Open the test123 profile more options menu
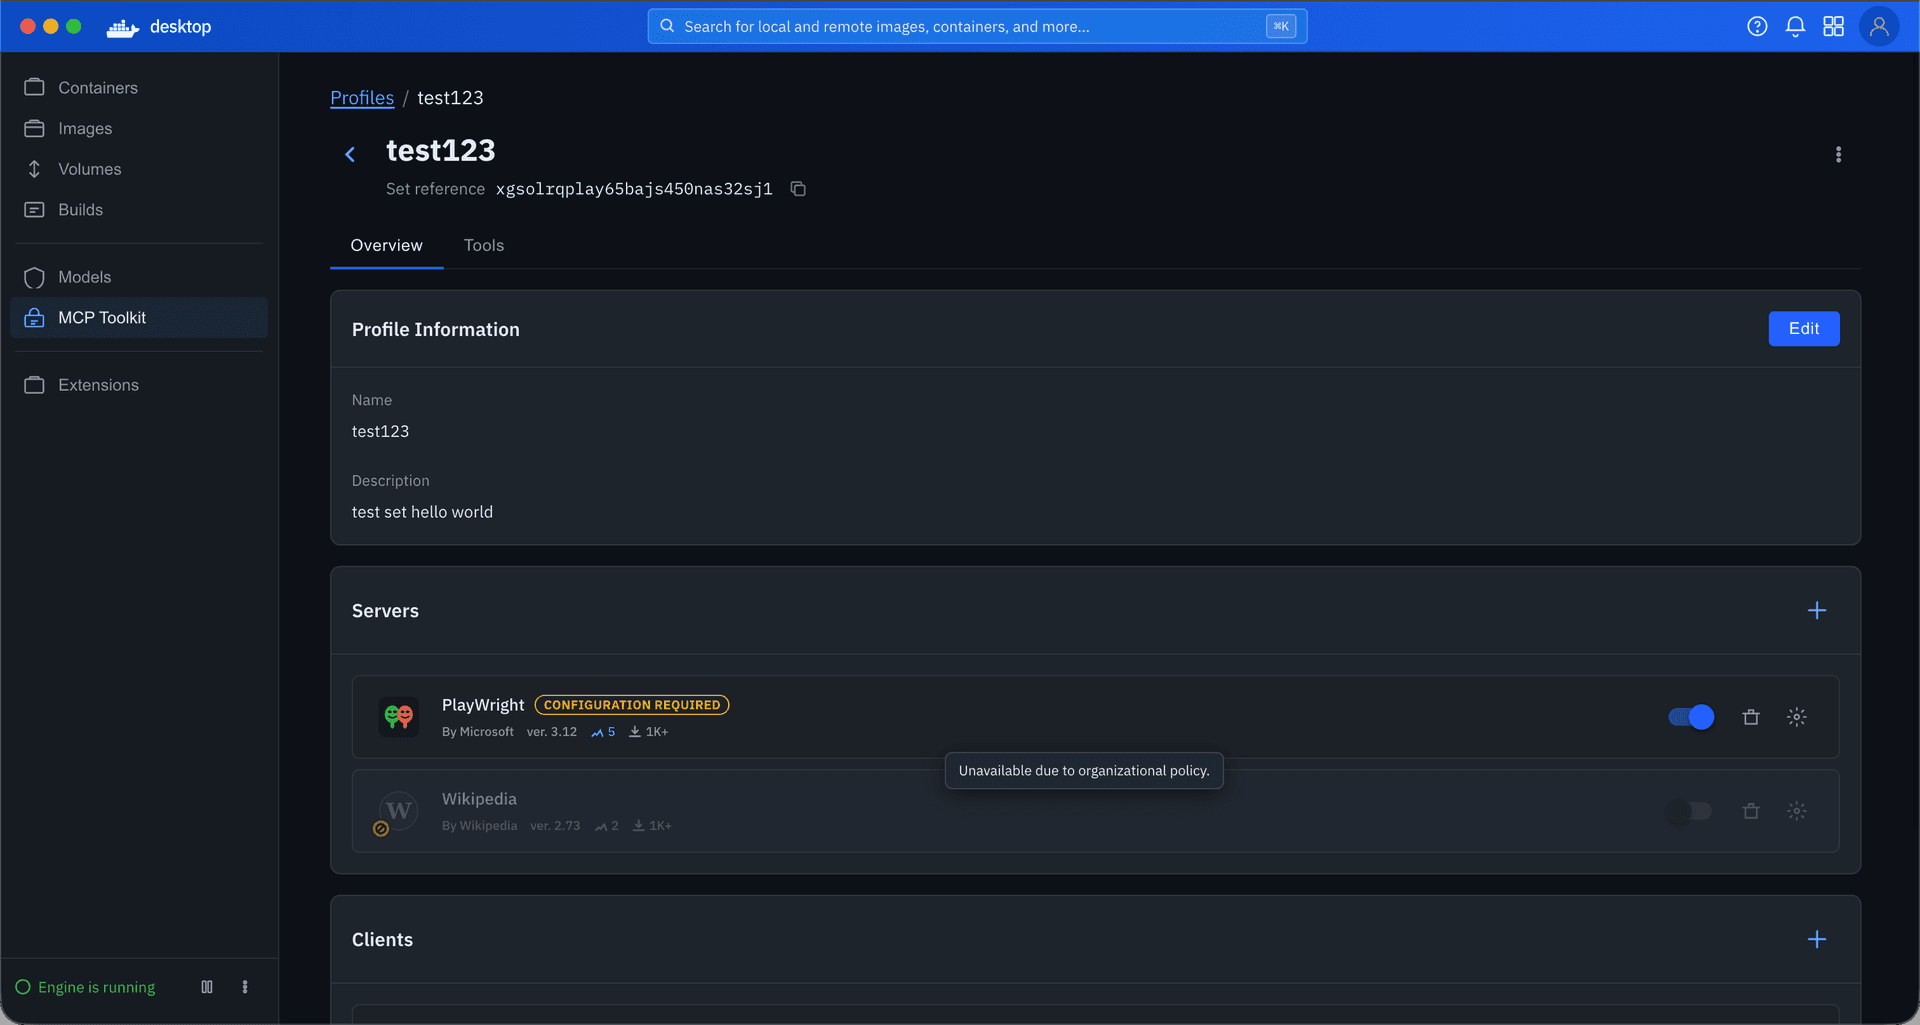The height and width of the screenshot is (1025, 1920). point(1837,155)
